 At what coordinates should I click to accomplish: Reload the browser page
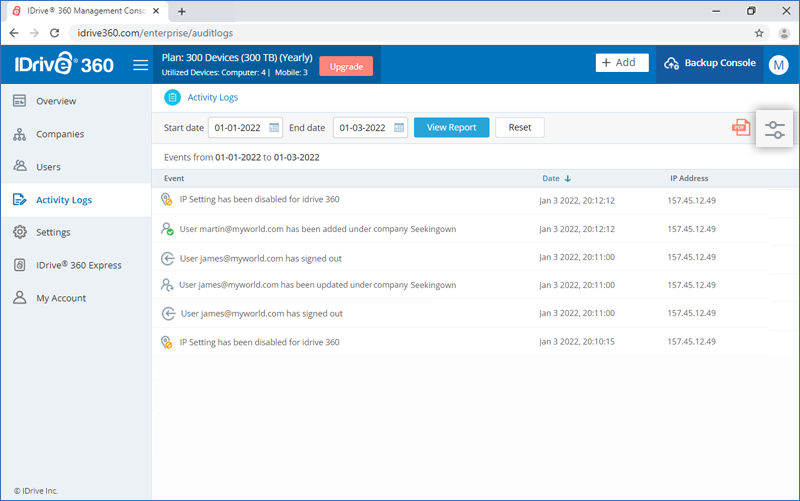tap(55, 33)
